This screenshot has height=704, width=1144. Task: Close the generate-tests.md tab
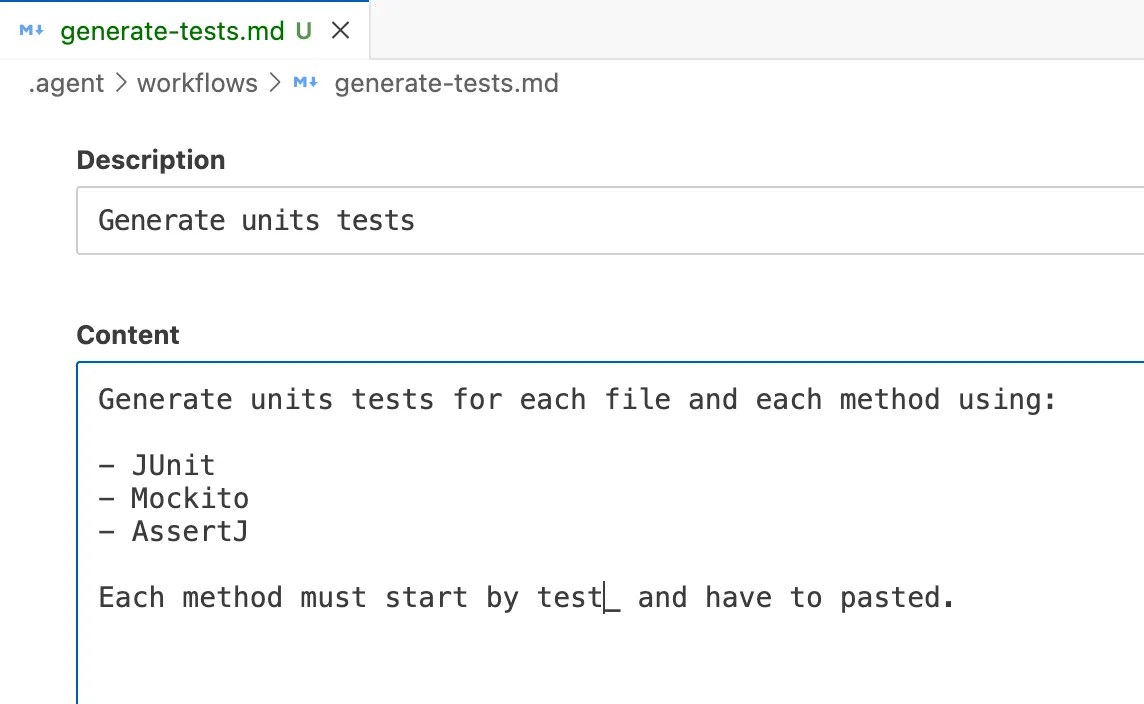click(x=340, y=30)
